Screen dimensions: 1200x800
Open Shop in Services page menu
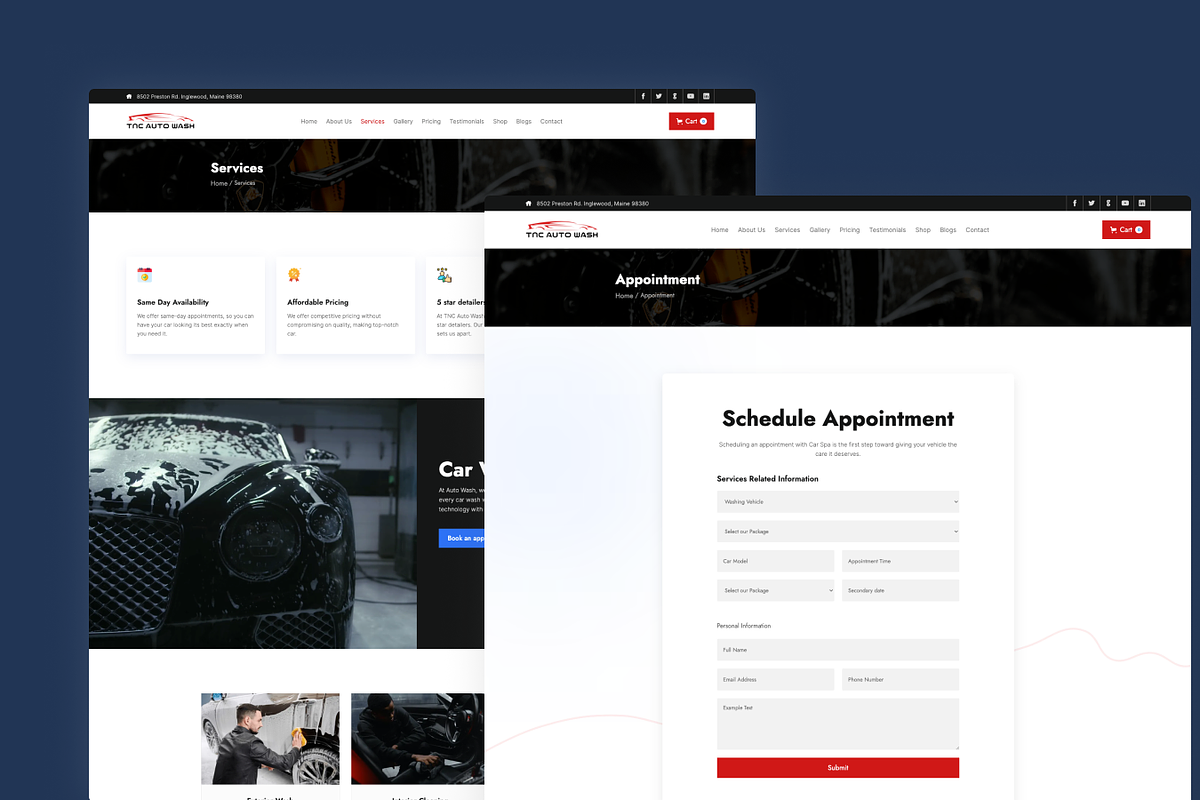coord(500,121)
